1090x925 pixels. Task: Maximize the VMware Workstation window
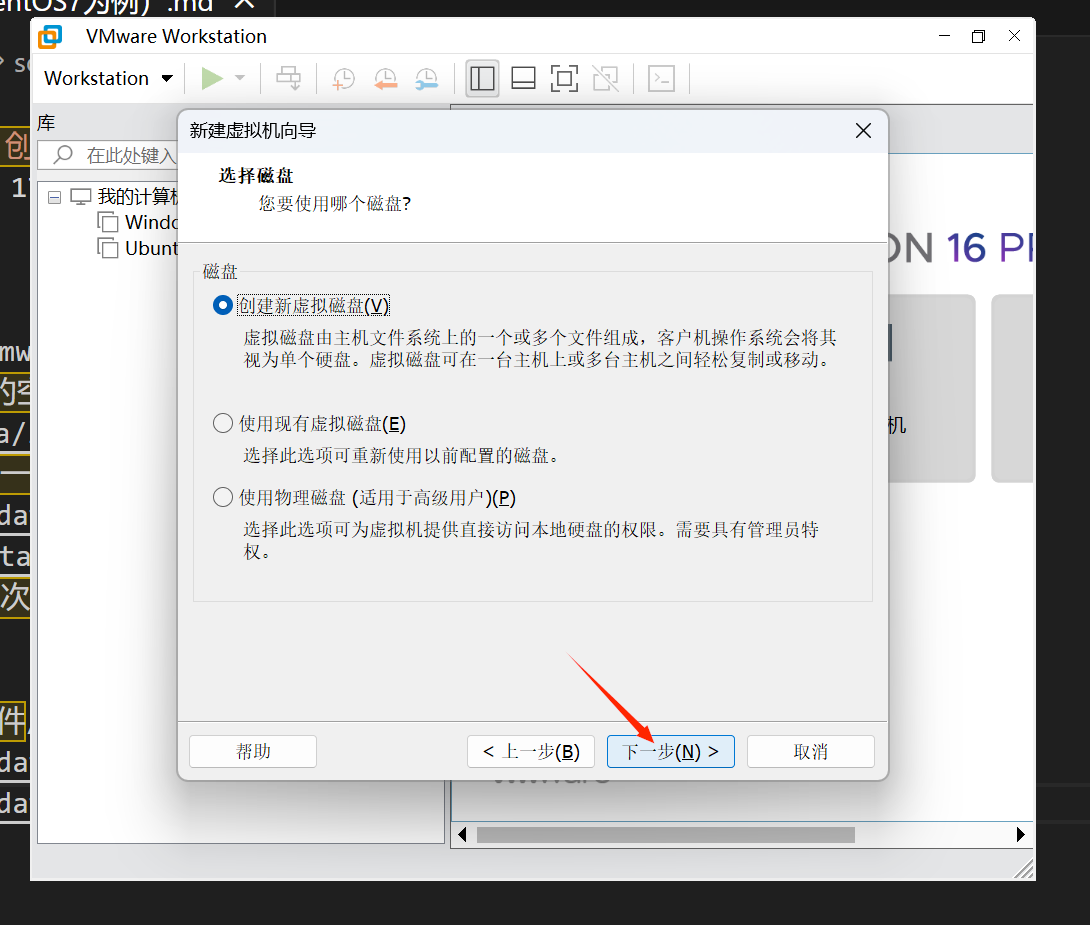[x=979, y=35]
